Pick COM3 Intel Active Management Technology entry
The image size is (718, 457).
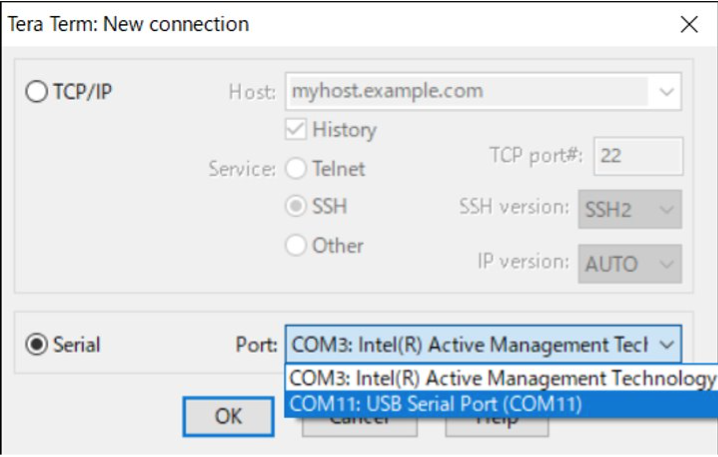[x=501, y=378]
